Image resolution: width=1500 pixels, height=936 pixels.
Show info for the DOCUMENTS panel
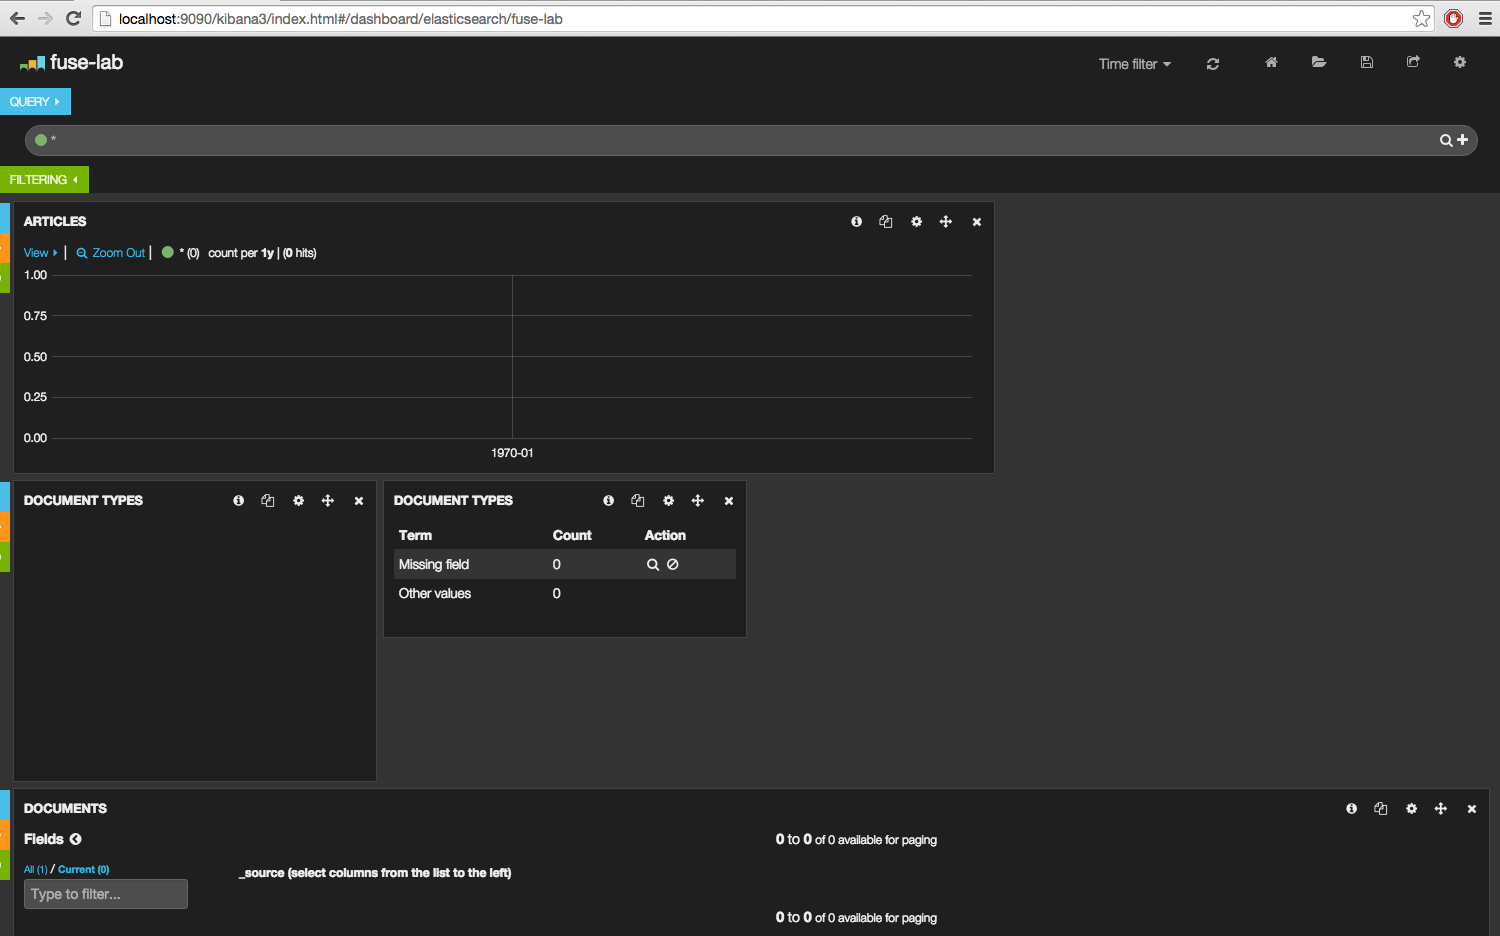pos(1351,808)
